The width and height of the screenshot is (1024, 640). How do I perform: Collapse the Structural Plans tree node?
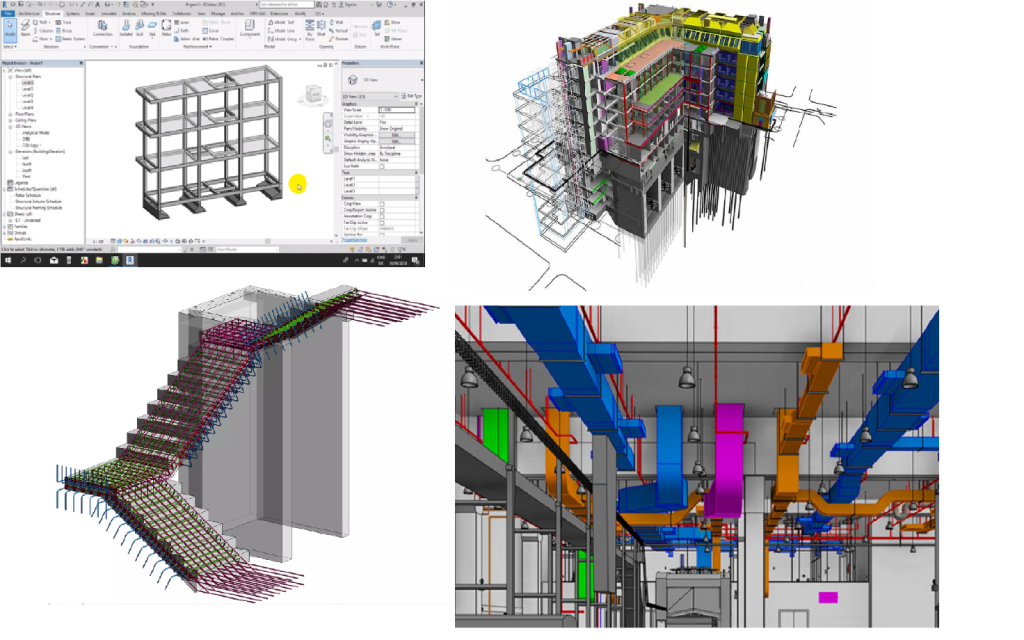(10, 76)
